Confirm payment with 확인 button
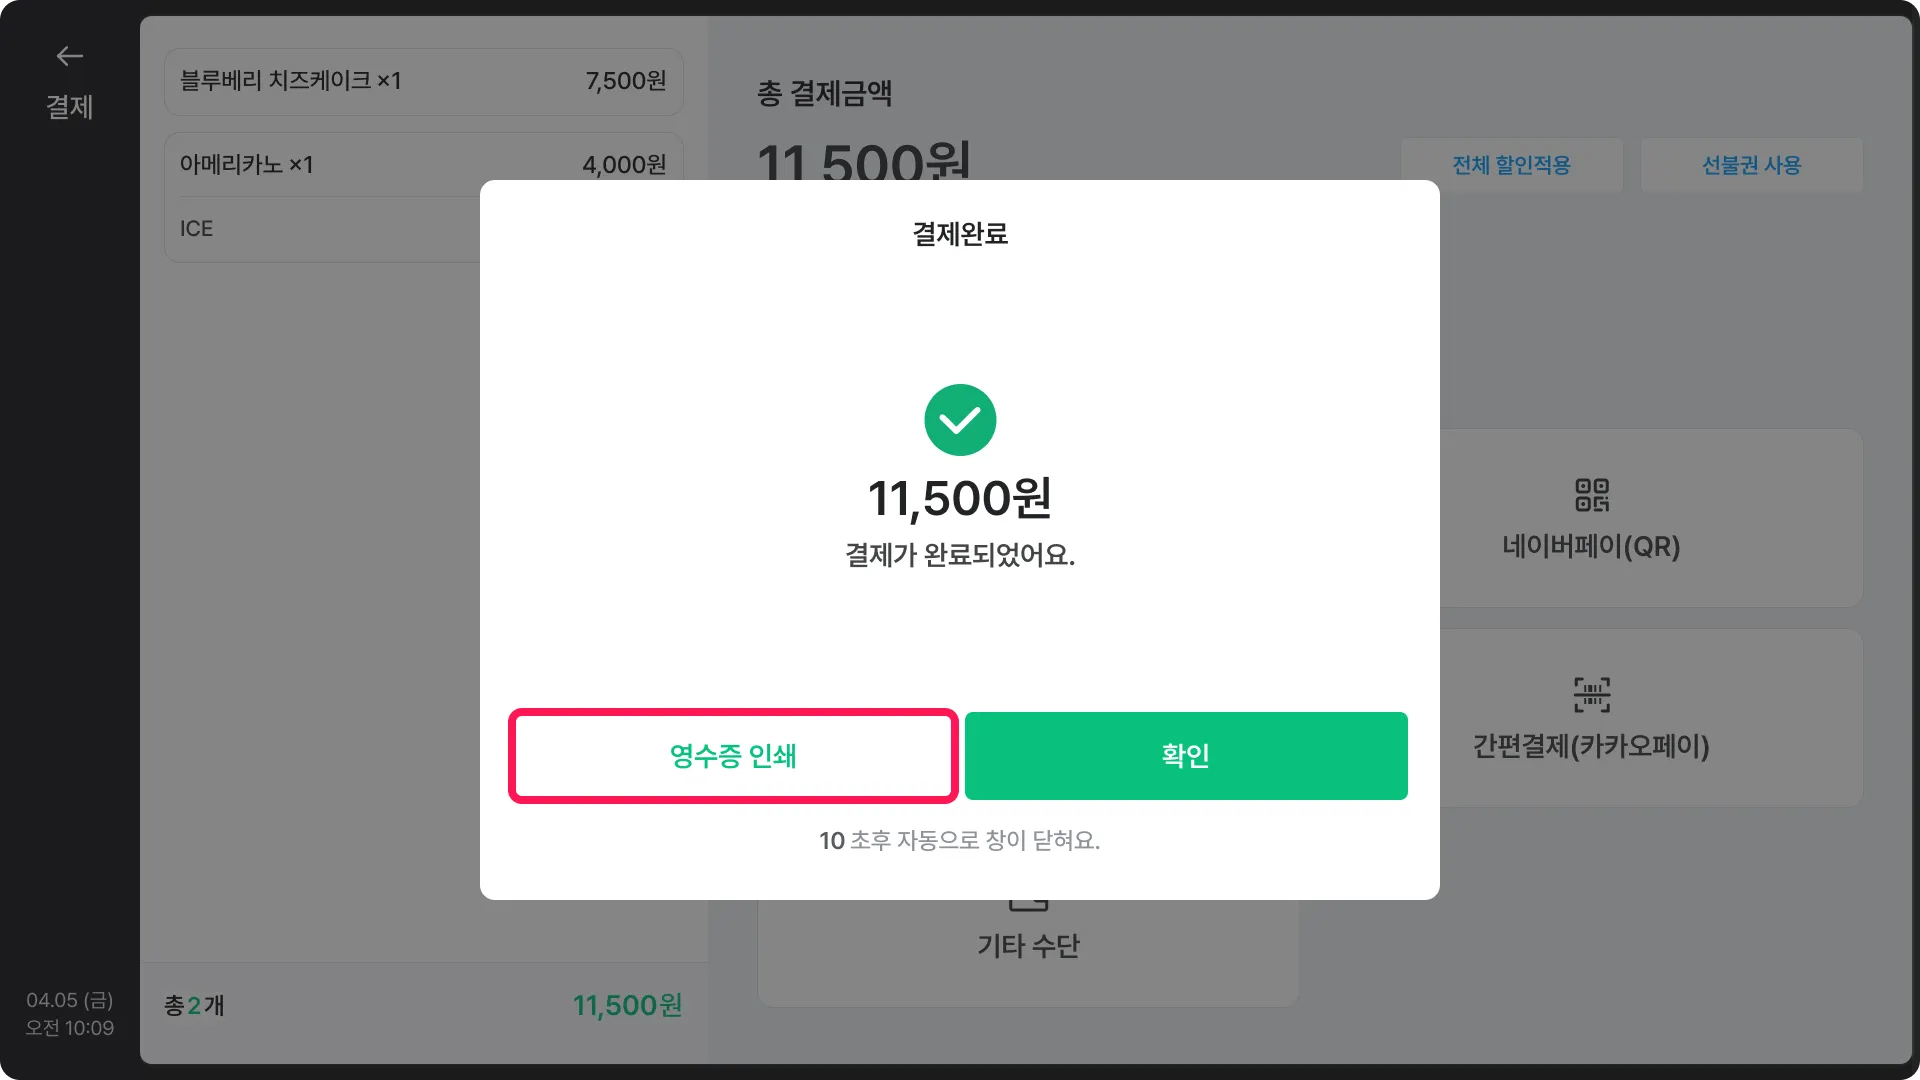Image resolution: width=1920 pixels, height=1080 pixels. pyautogui.click(x=1186, y=756)
